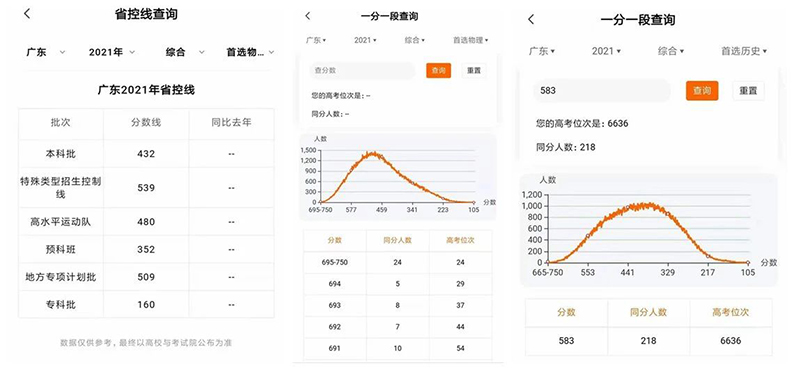Open 首选物... subject dropdown in 省控线查询
Viewport: 794px width, 370px height.
[x=250, y=52]
